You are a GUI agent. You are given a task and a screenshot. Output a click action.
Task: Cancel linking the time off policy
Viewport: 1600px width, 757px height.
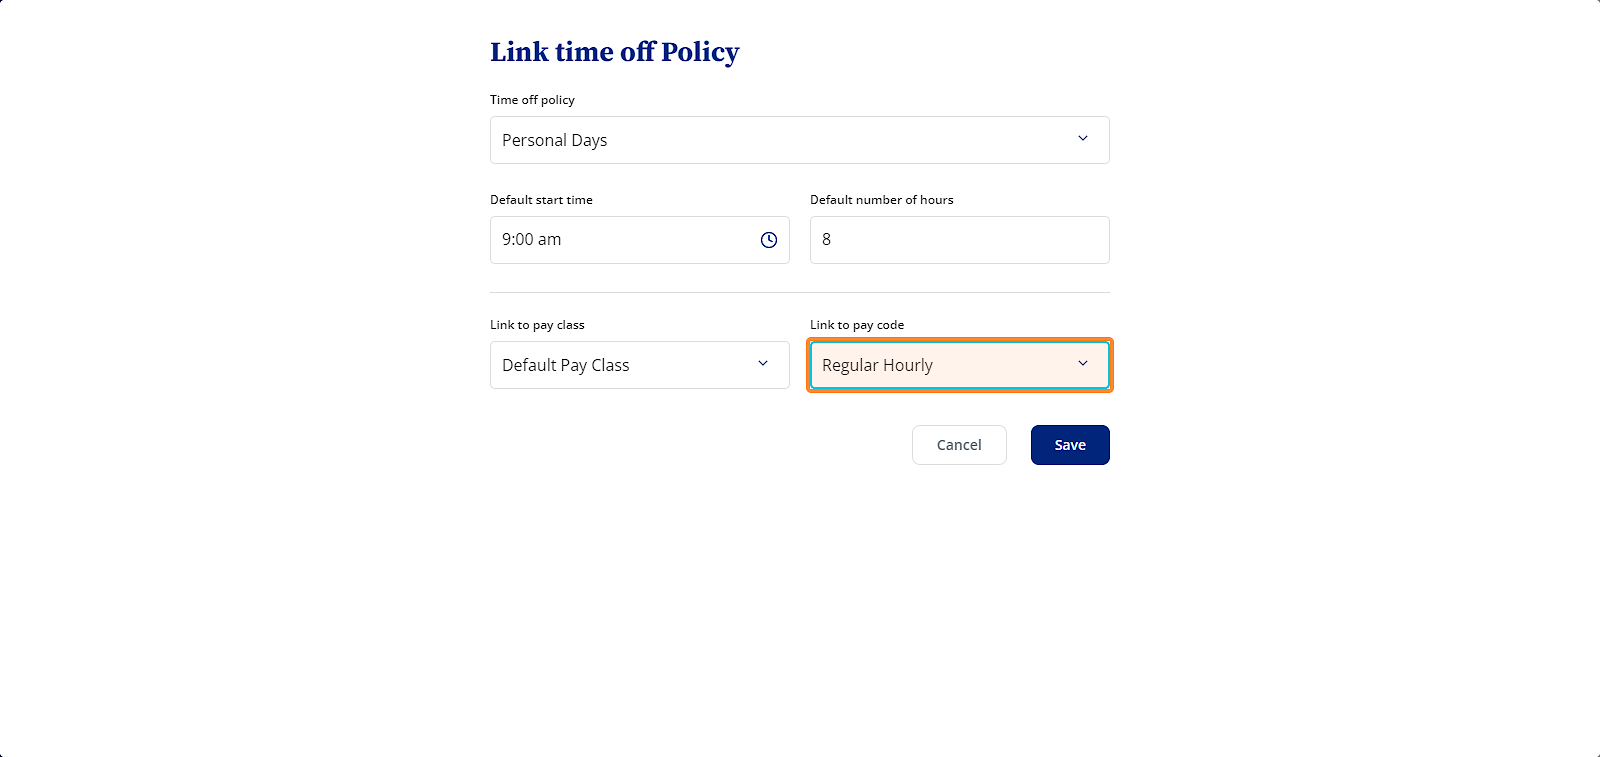(x=959, y=445)
